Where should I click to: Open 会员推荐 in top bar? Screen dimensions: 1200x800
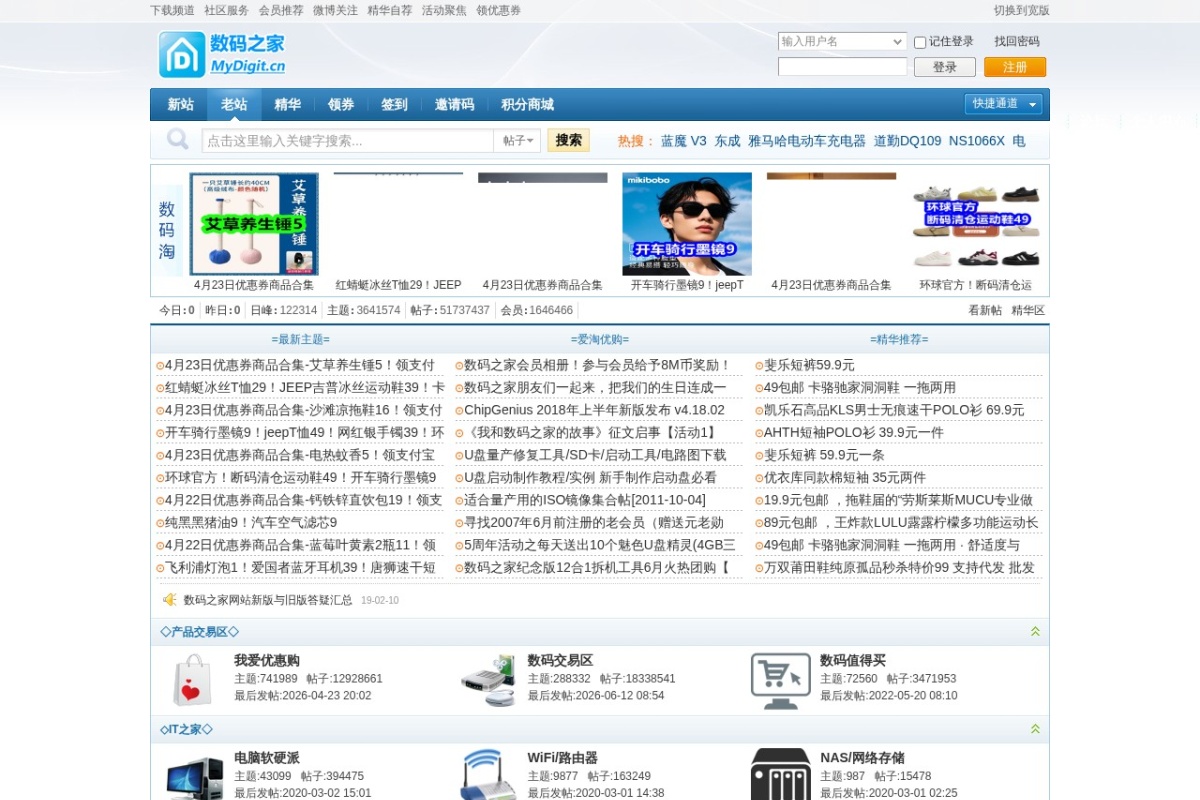point(281,11)
